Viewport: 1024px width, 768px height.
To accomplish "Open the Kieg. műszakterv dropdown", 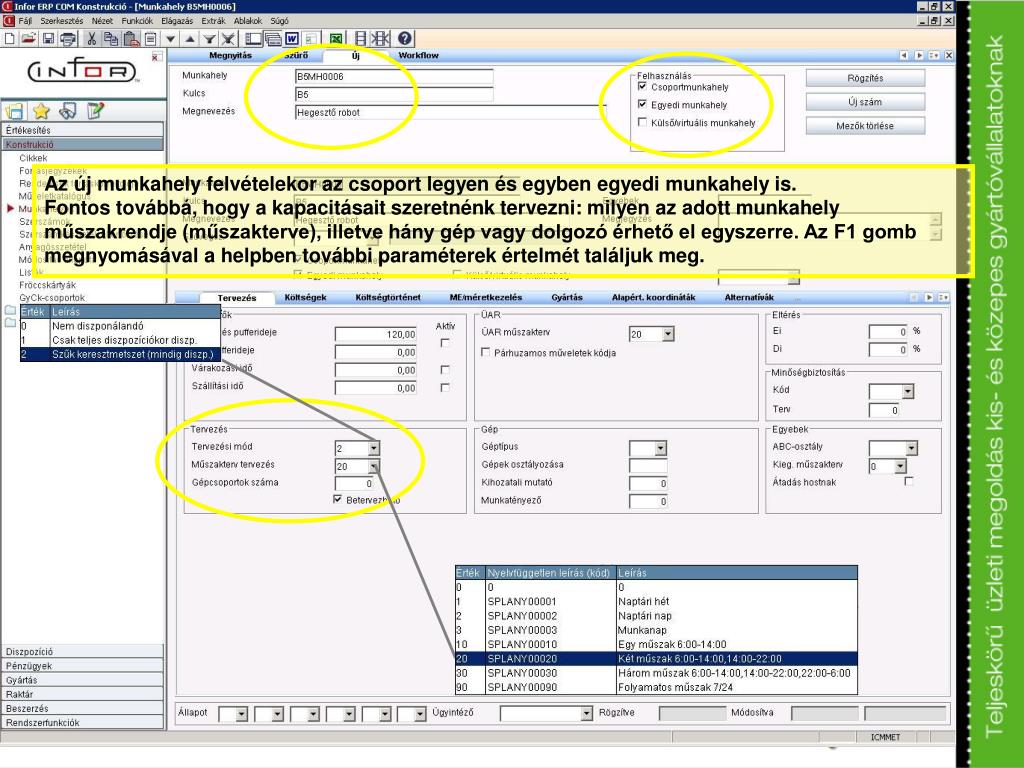I will (x=901, y=466).
